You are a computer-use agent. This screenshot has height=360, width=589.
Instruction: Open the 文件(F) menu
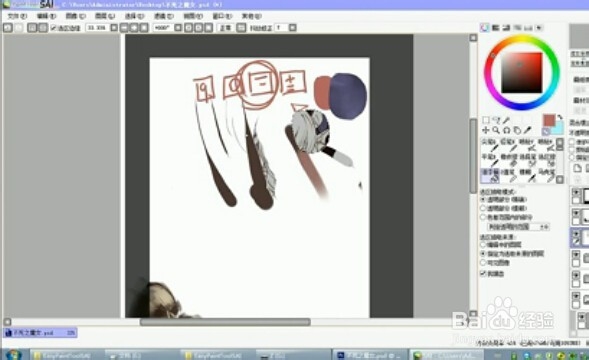coord(17,16)
